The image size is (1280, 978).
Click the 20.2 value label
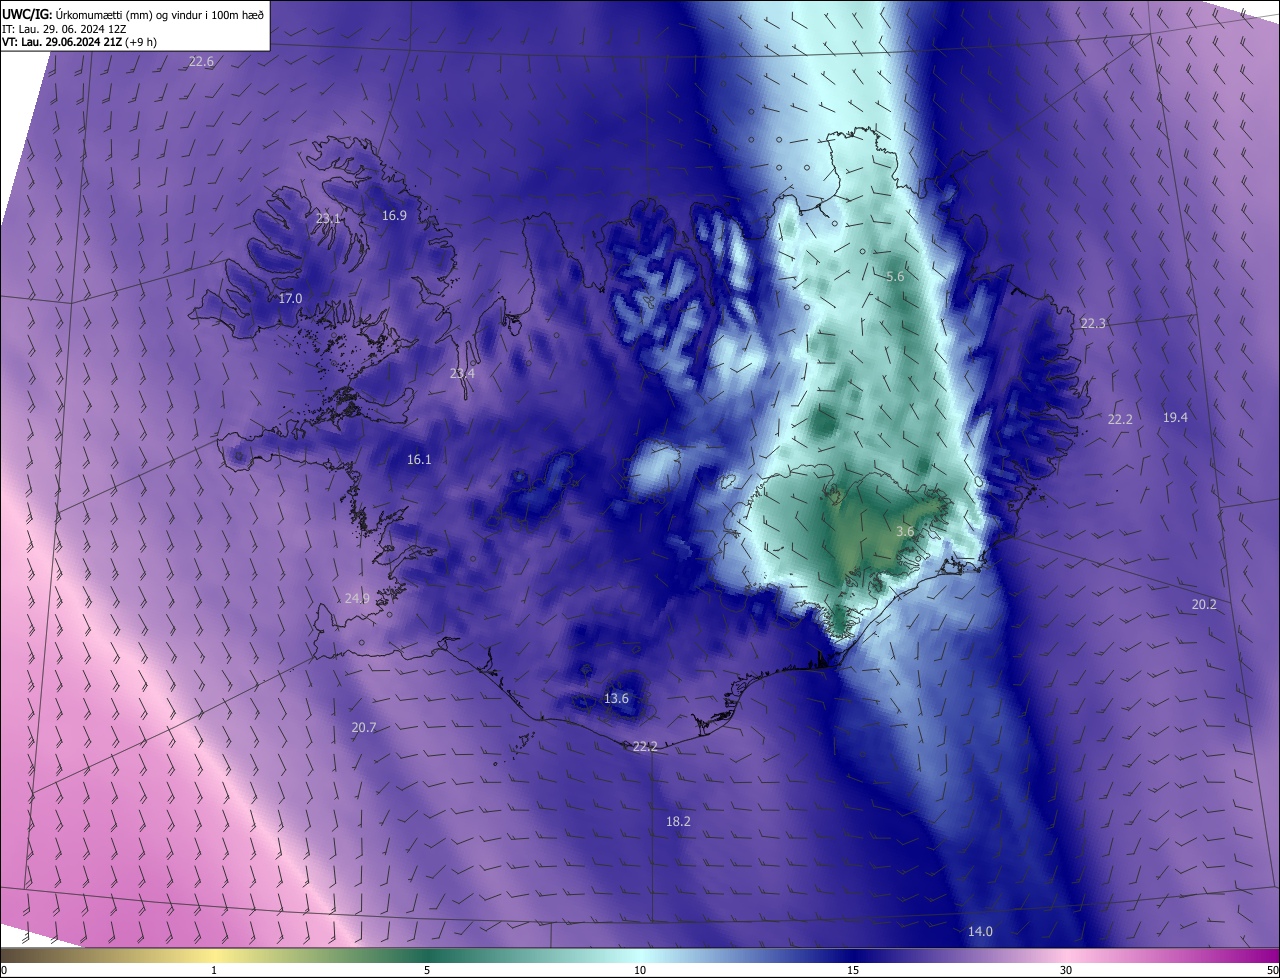(1204, 604)
